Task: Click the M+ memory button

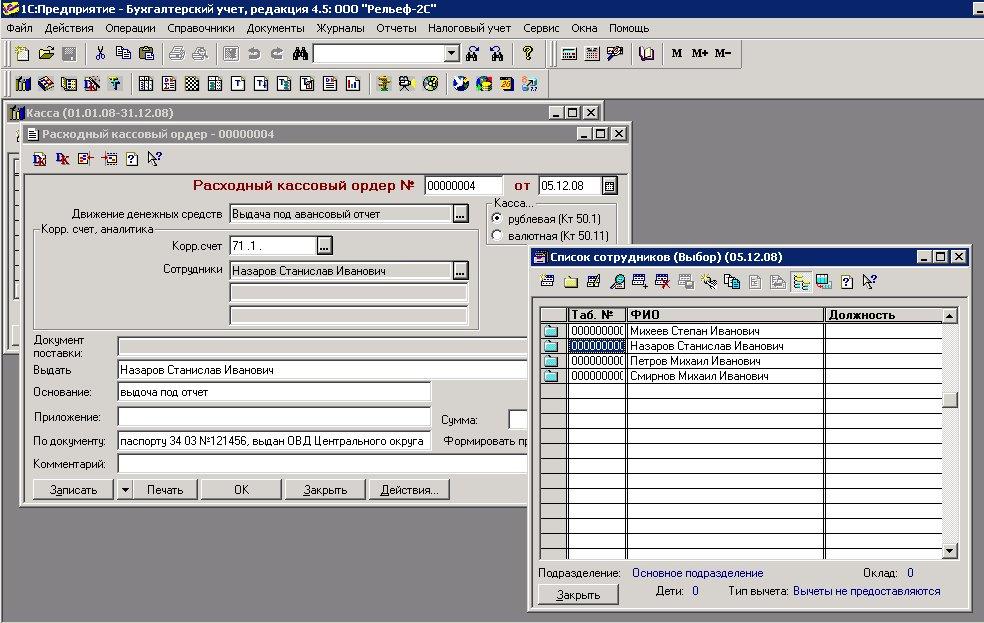Action: 699,54
